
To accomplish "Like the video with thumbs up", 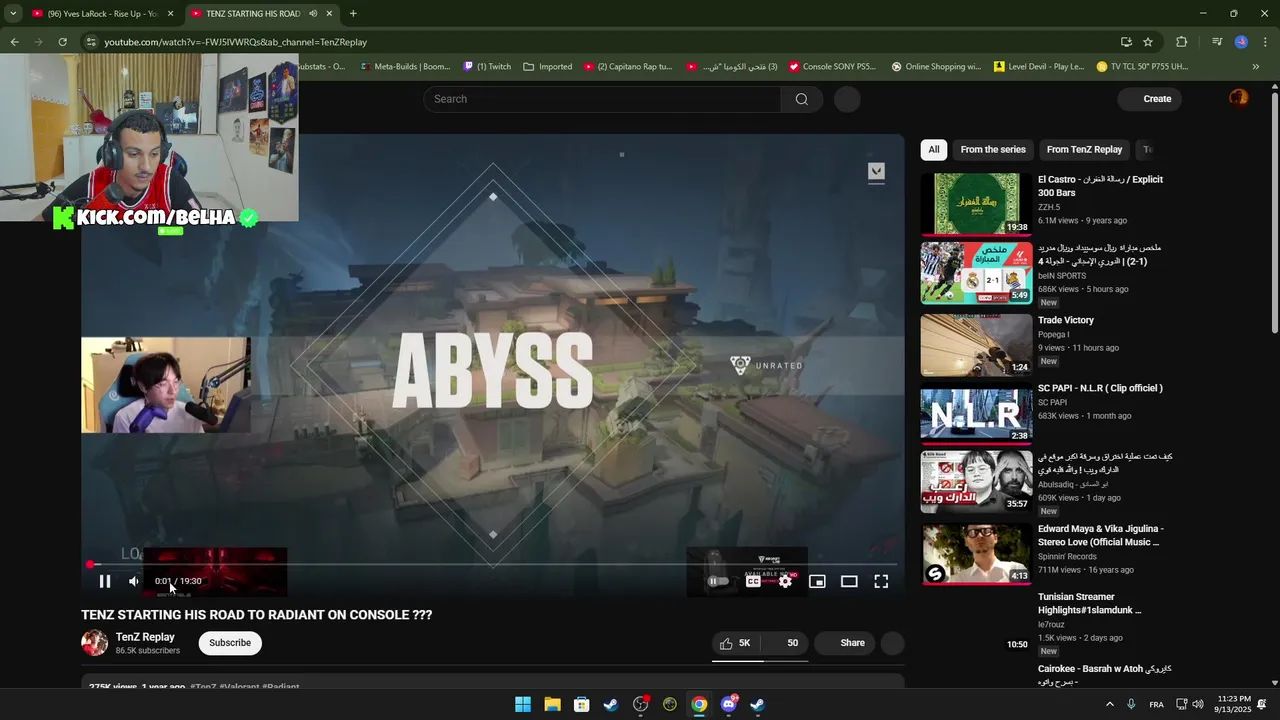I will [x=736, y=643].
